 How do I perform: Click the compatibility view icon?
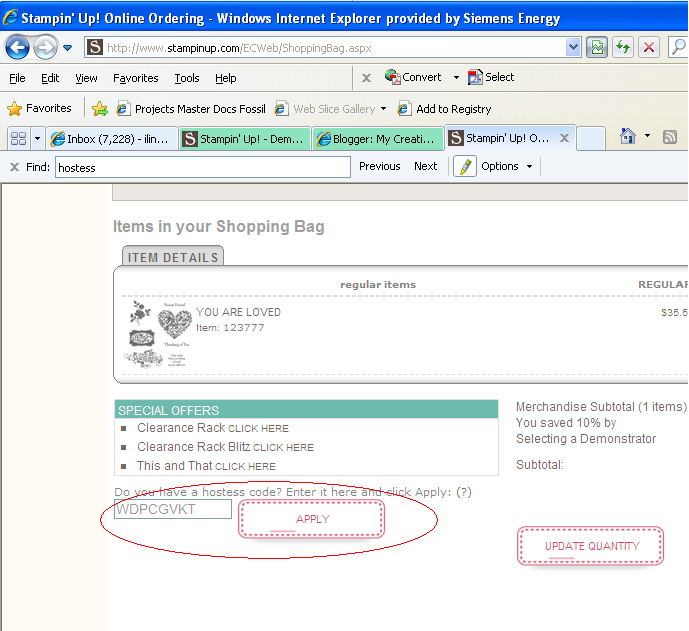[597, 47]
